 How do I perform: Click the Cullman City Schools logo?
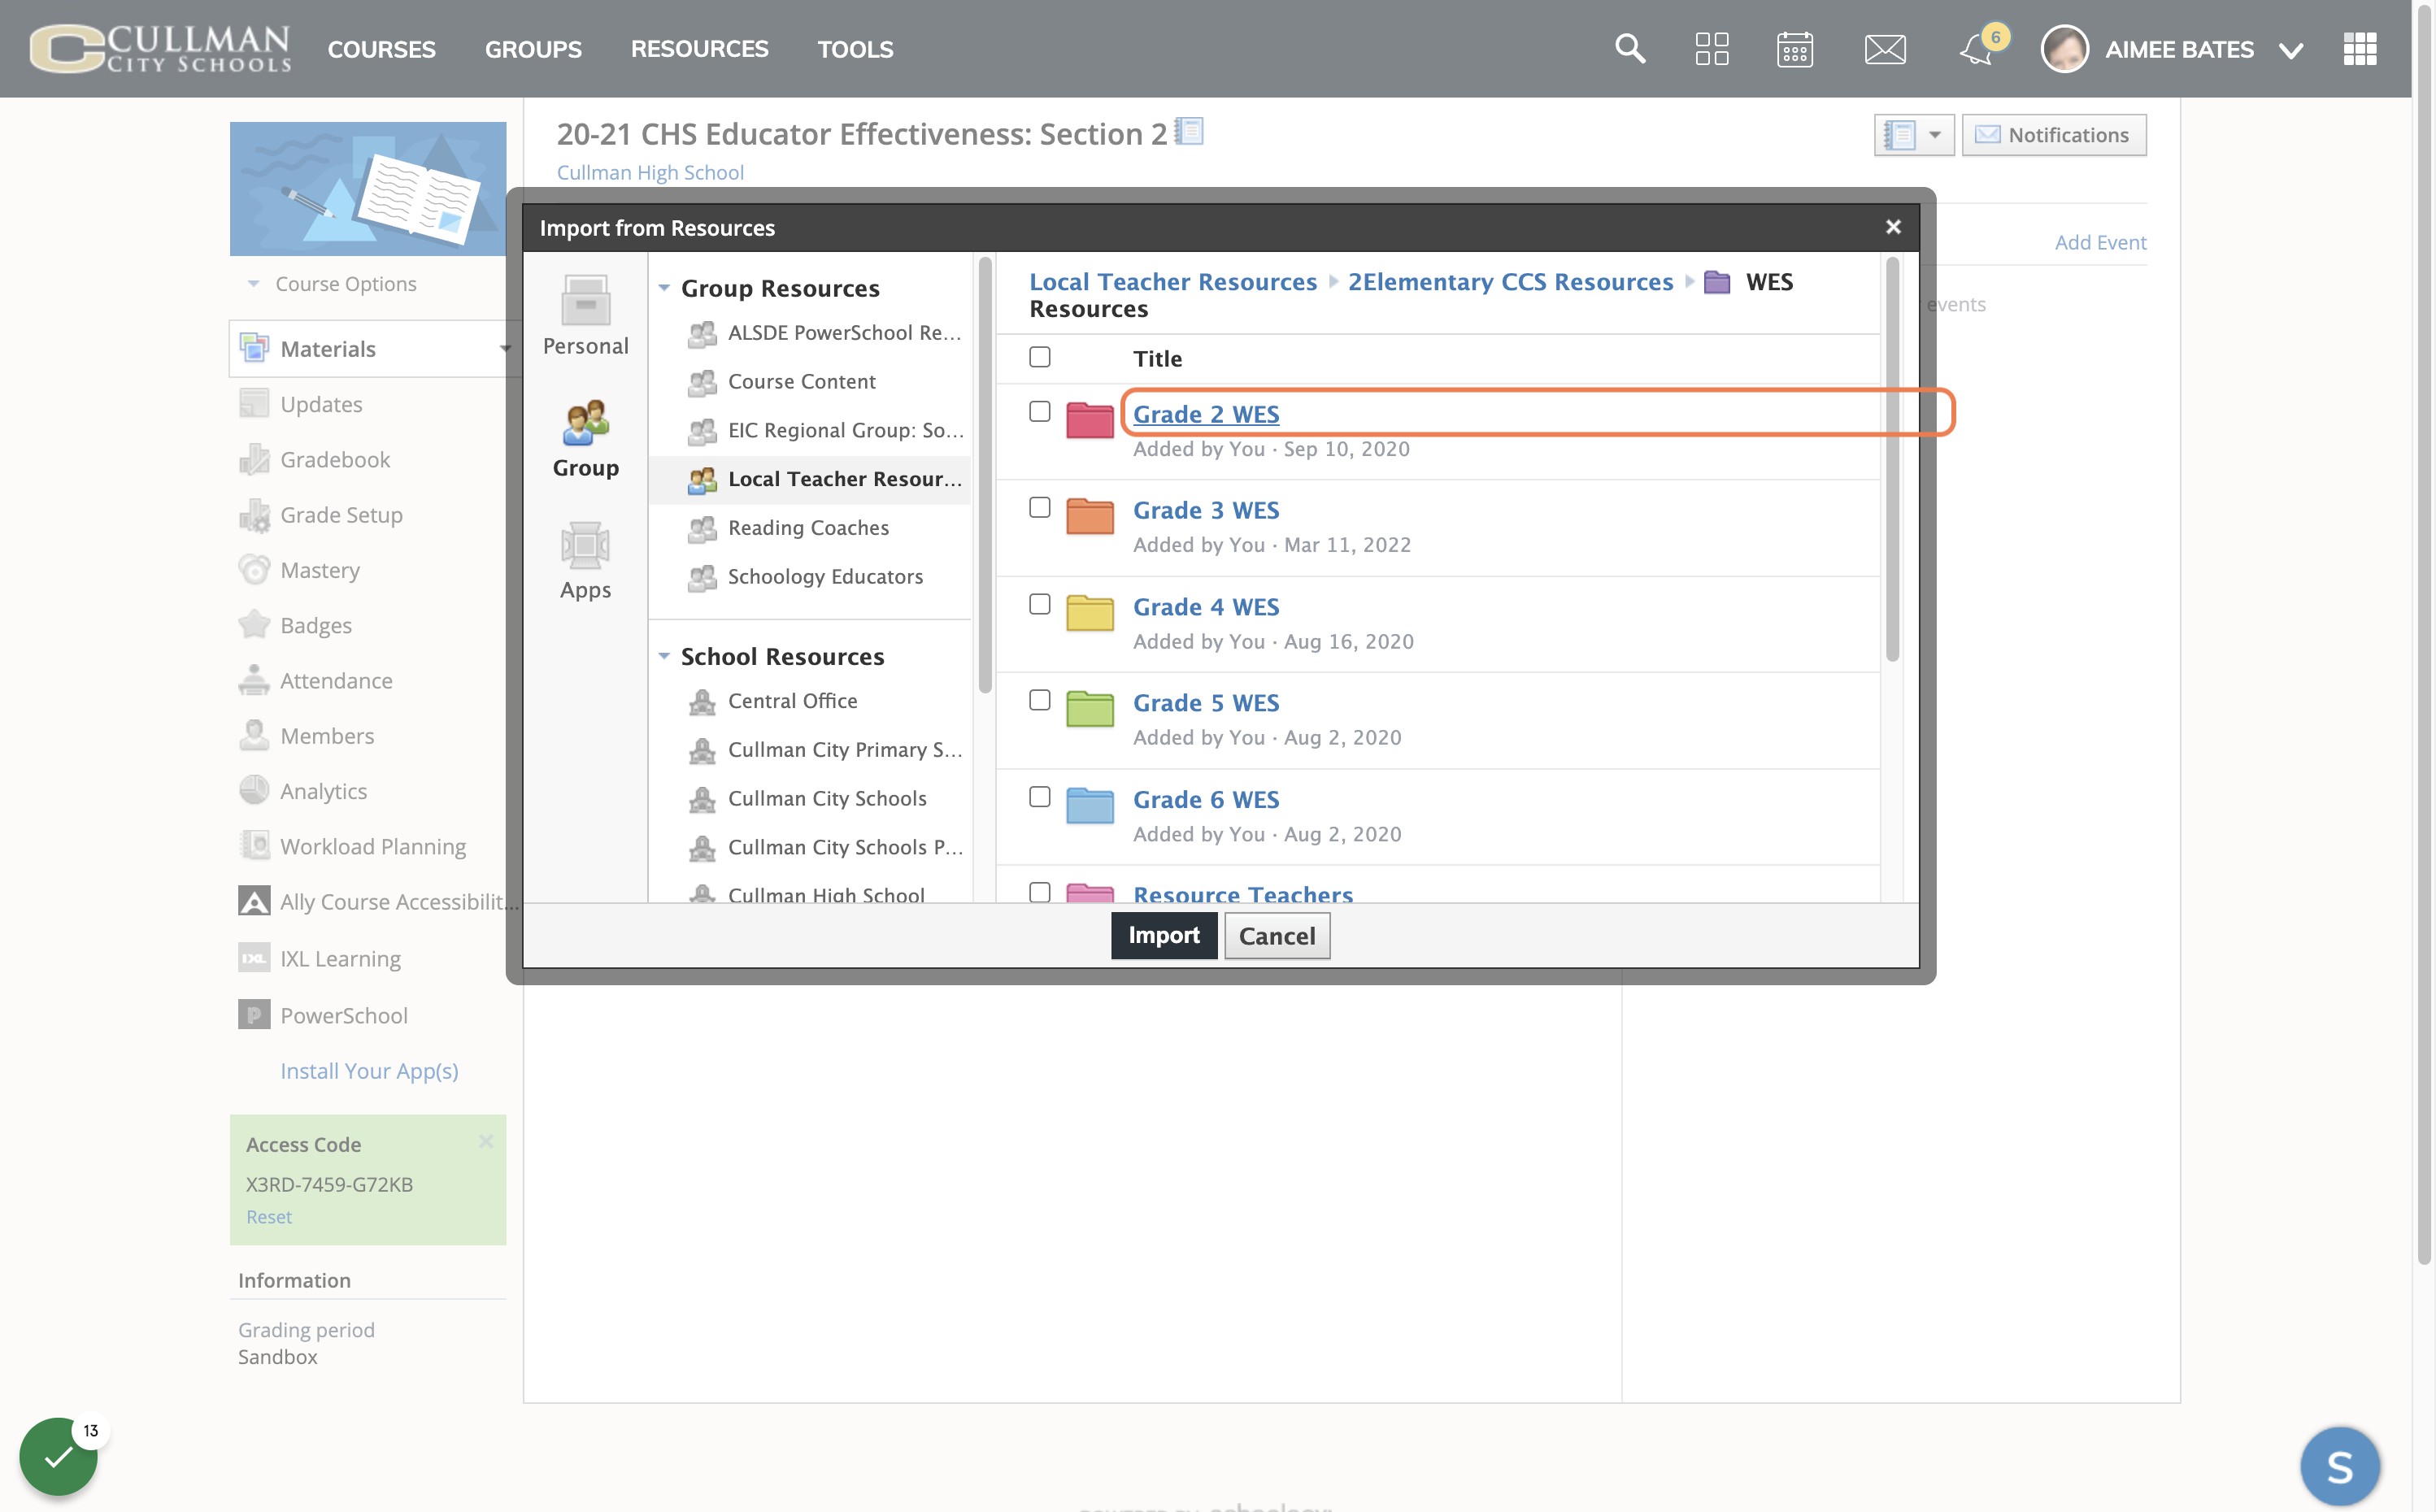(160, 48)
